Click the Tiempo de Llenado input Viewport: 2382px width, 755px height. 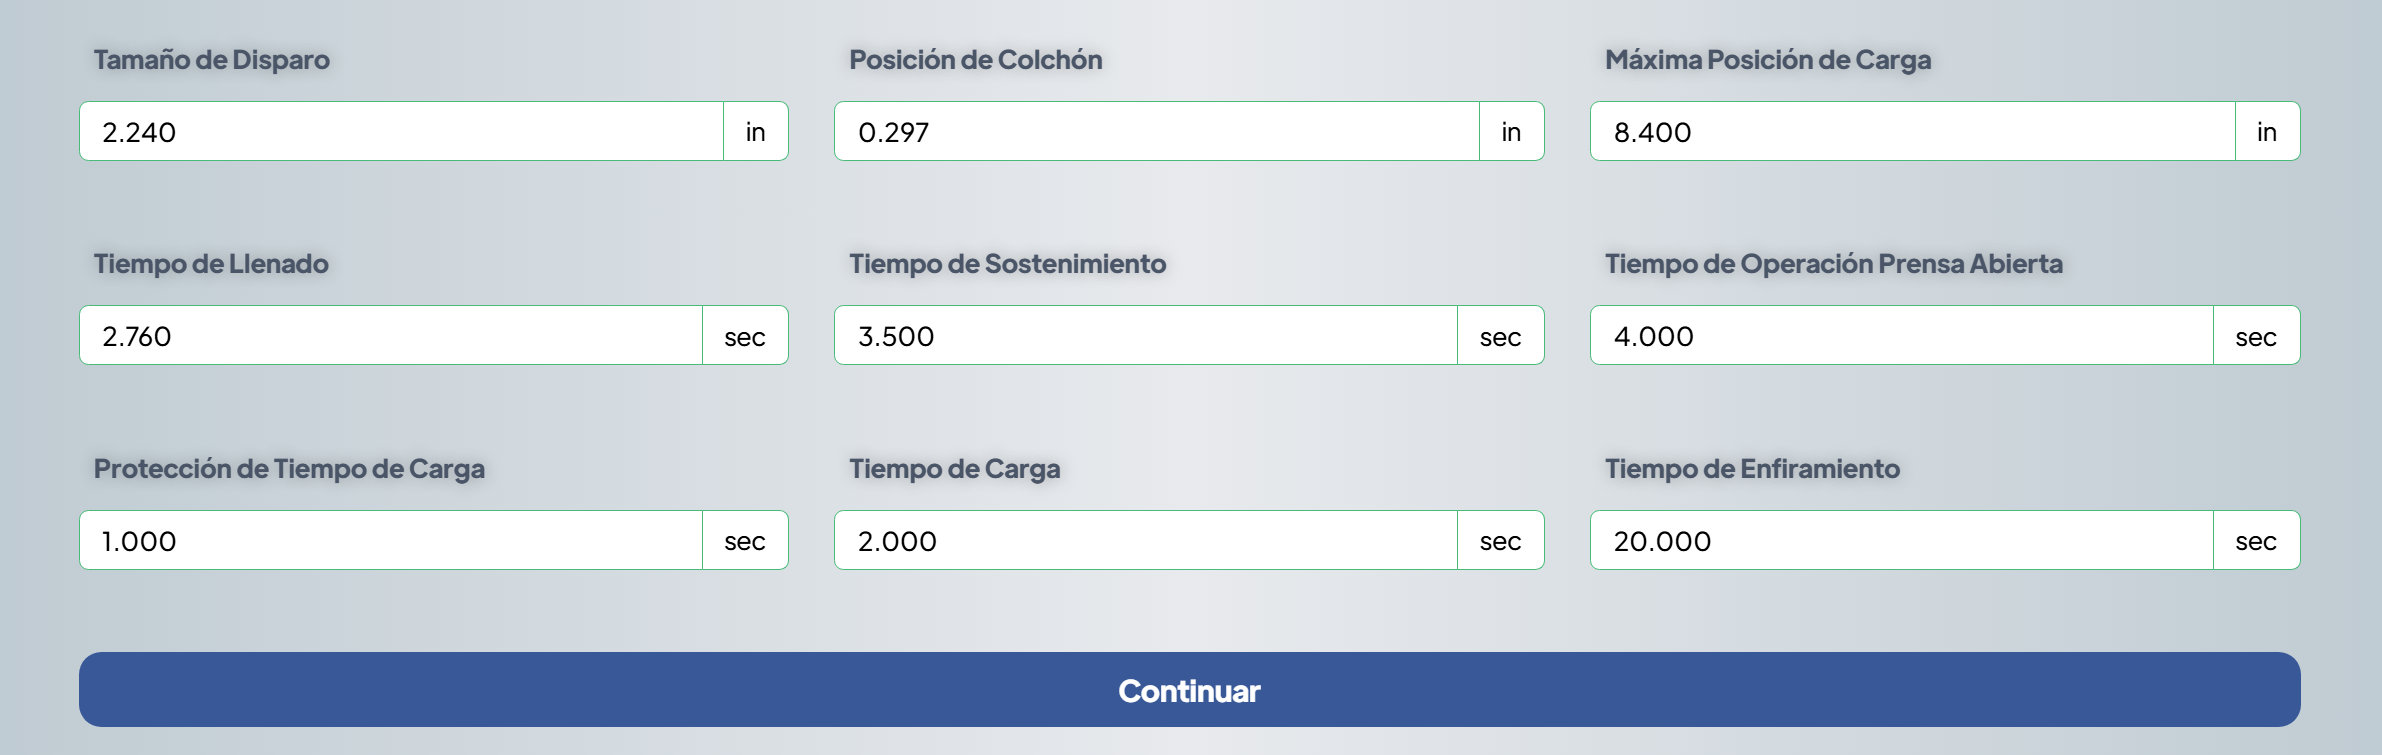point(390,336)
